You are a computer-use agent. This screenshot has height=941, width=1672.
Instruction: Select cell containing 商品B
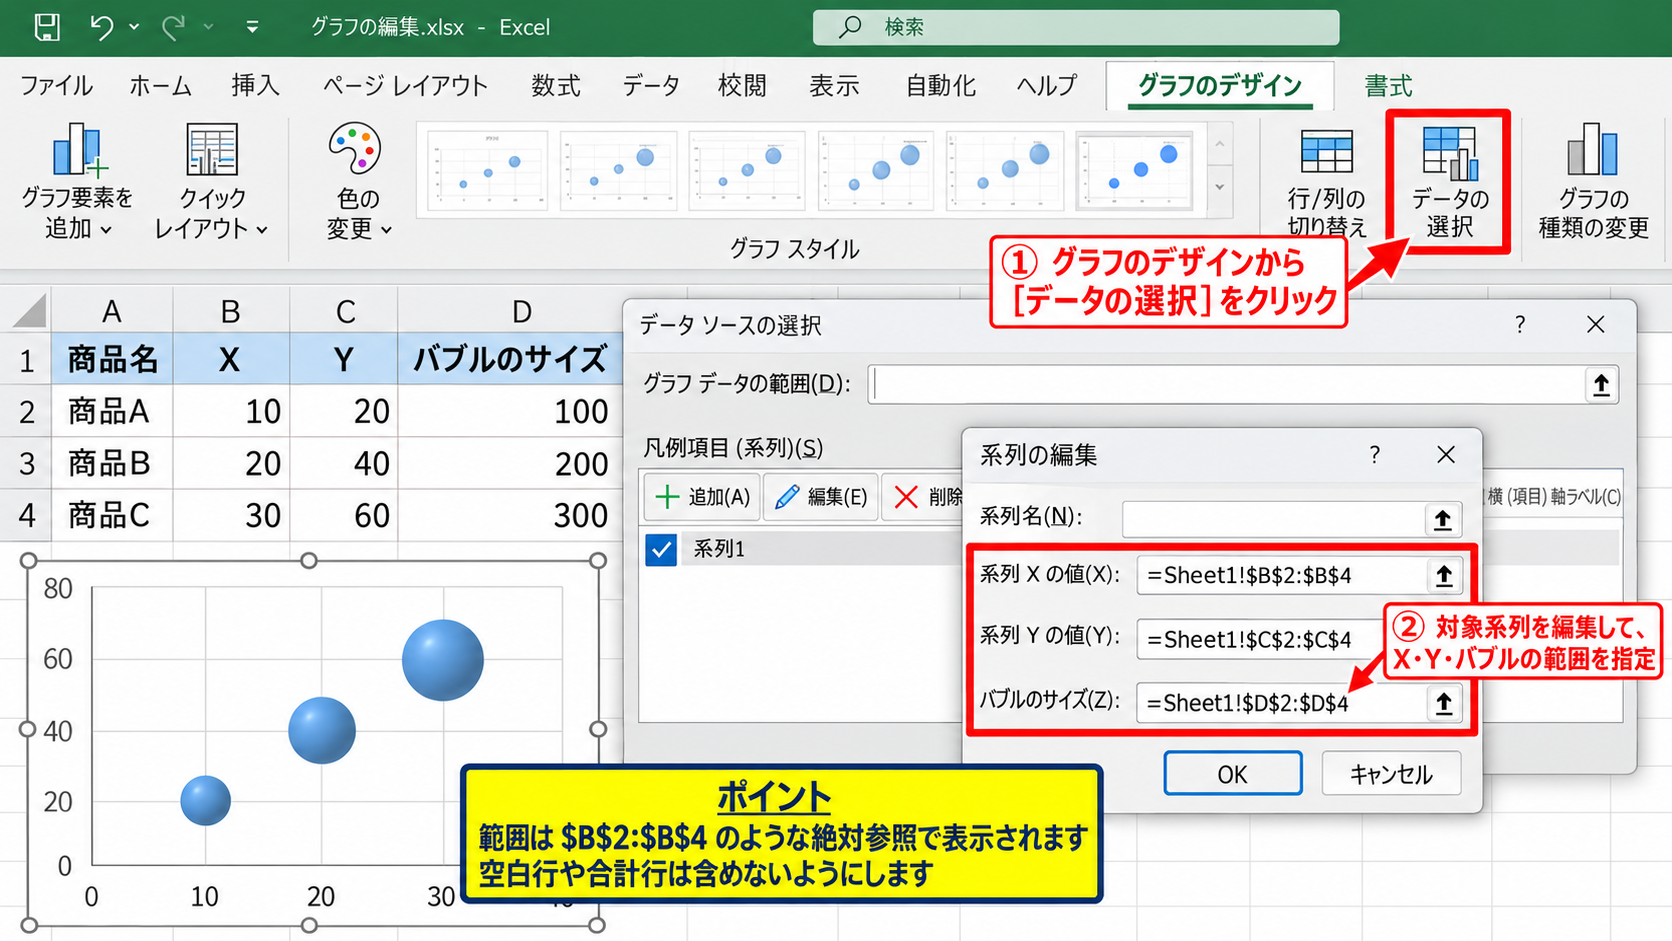coord(111,463)
